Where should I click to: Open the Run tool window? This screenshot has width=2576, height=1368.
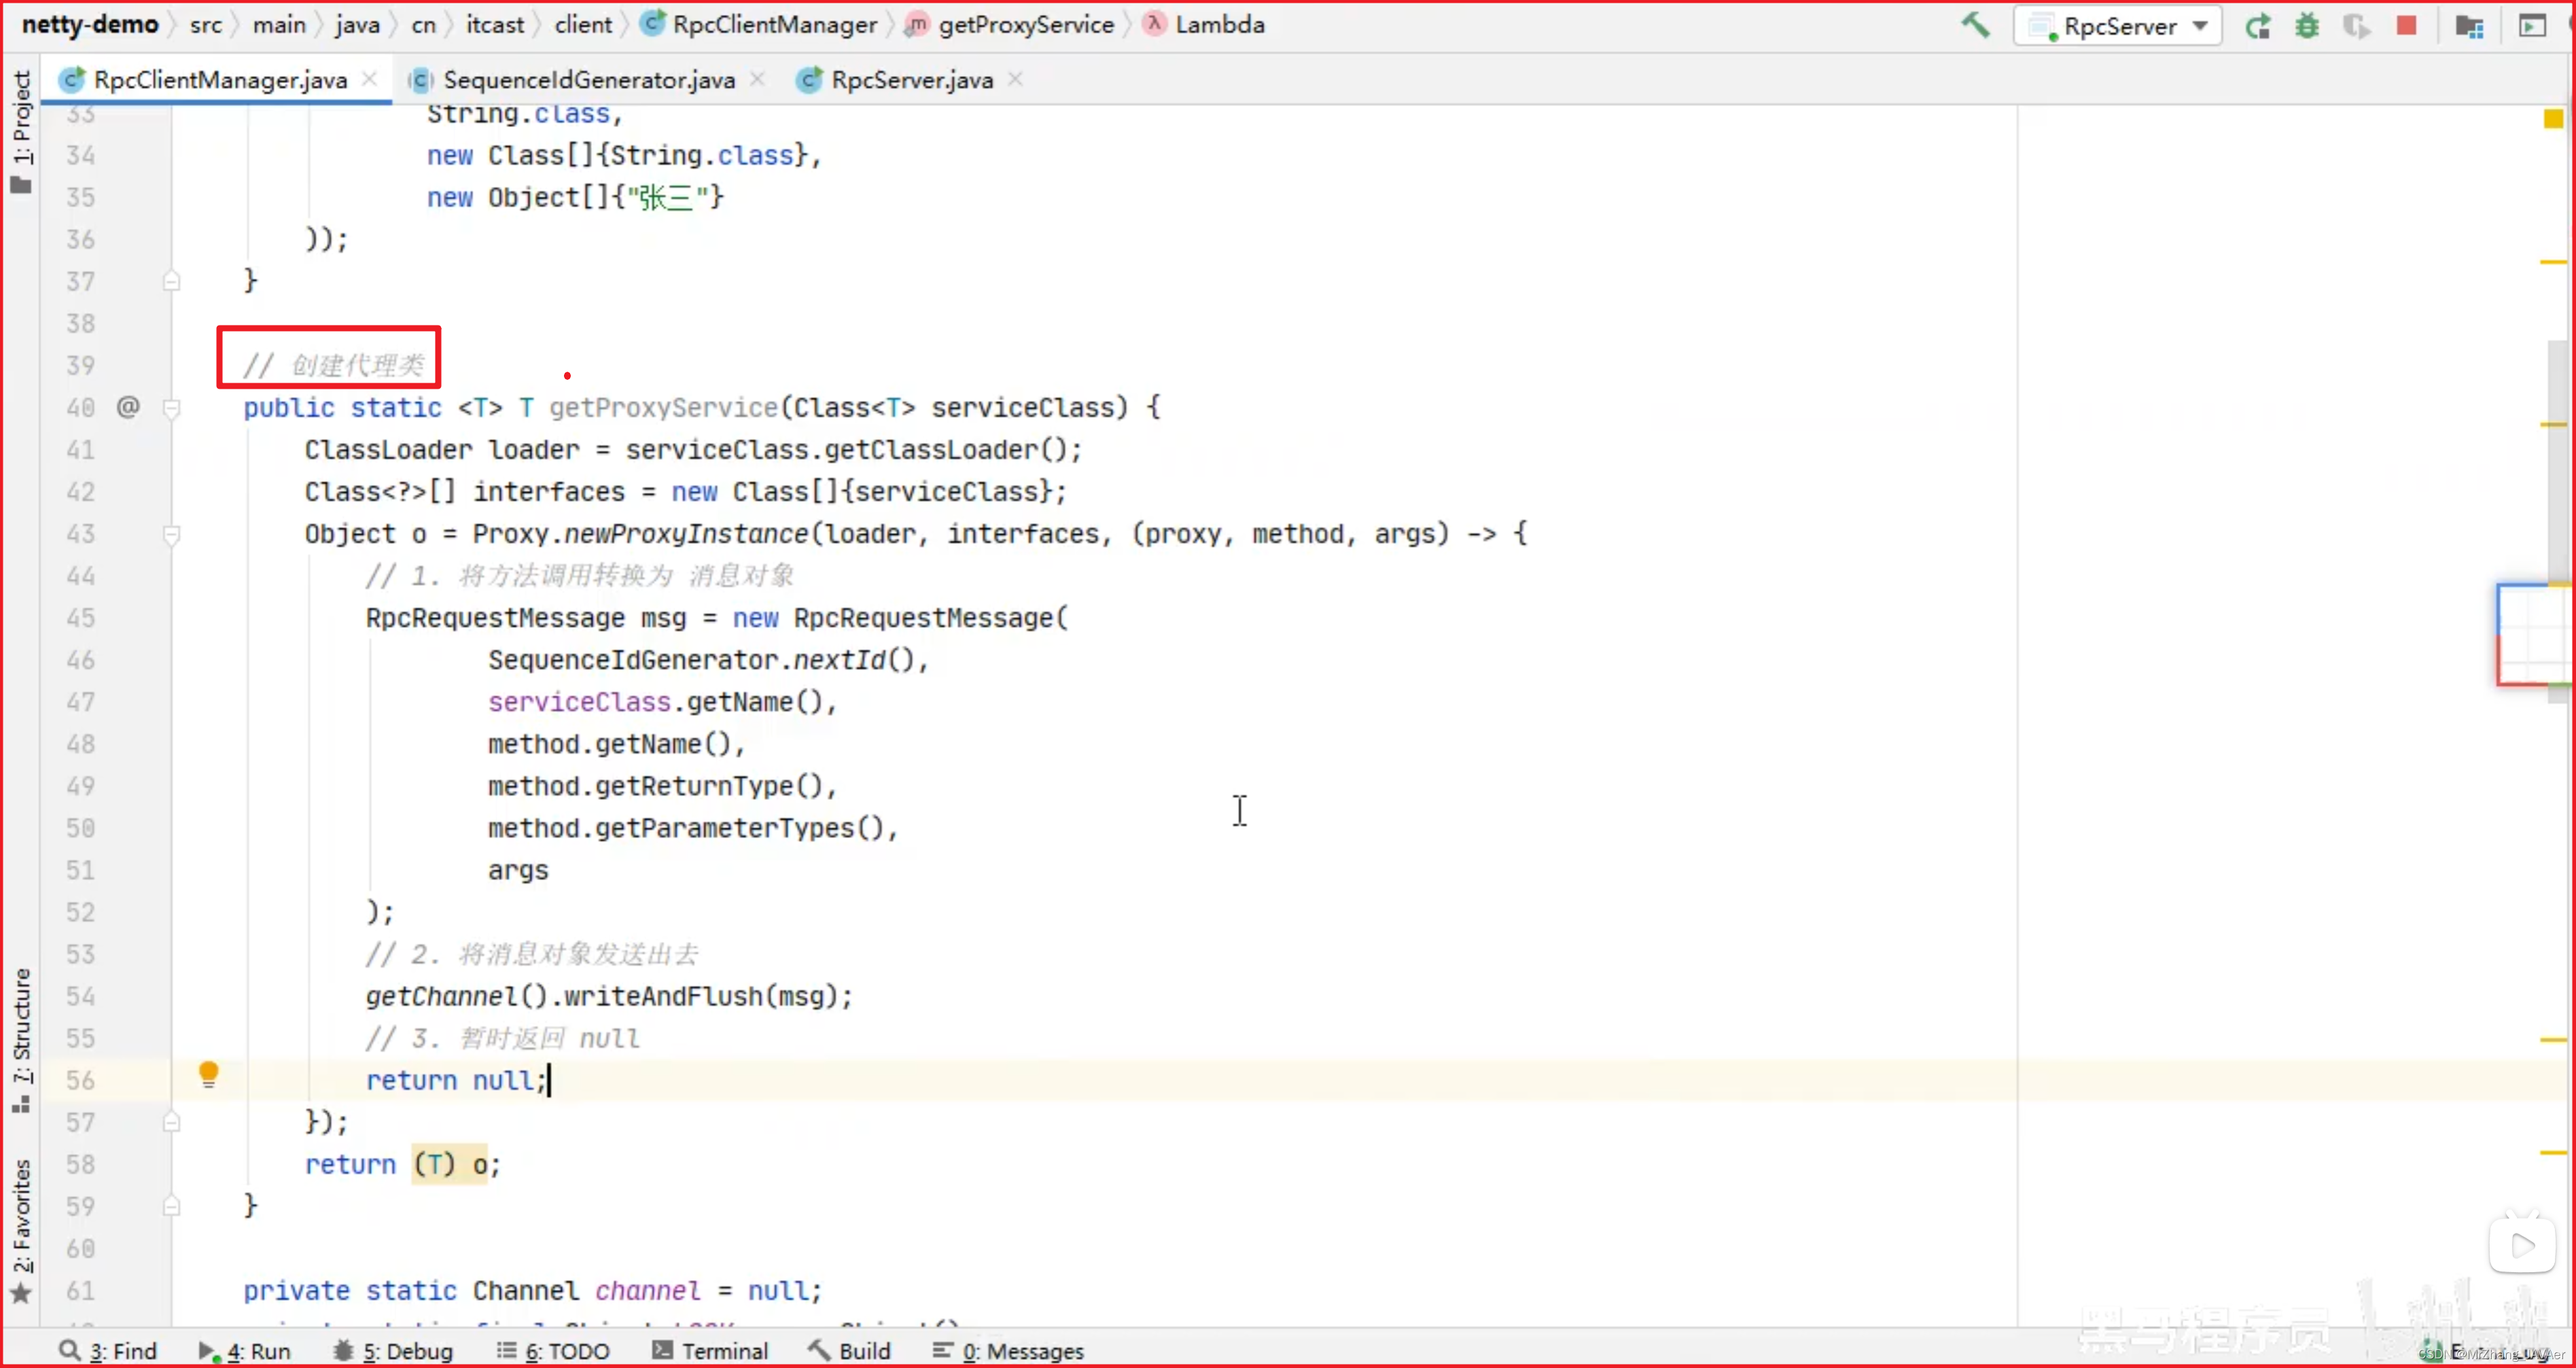[244, 1351]
